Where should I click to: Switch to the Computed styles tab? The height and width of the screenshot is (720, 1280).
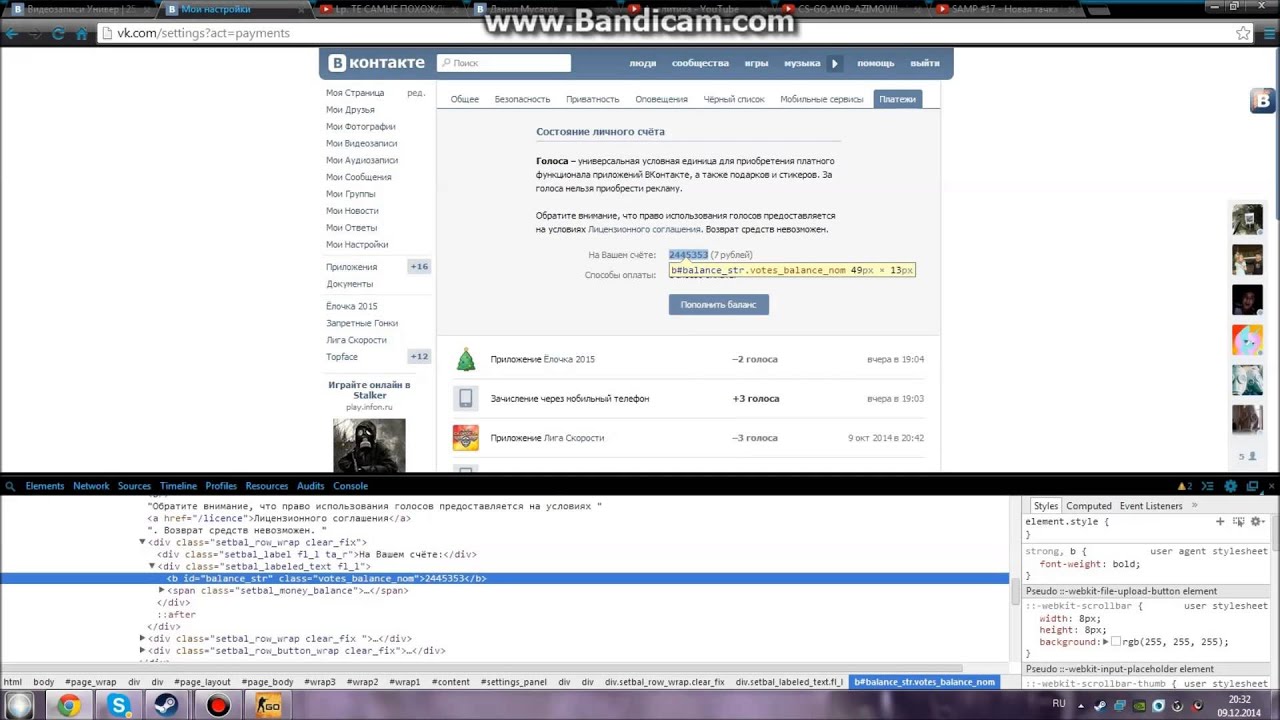tap(1089, 506)
